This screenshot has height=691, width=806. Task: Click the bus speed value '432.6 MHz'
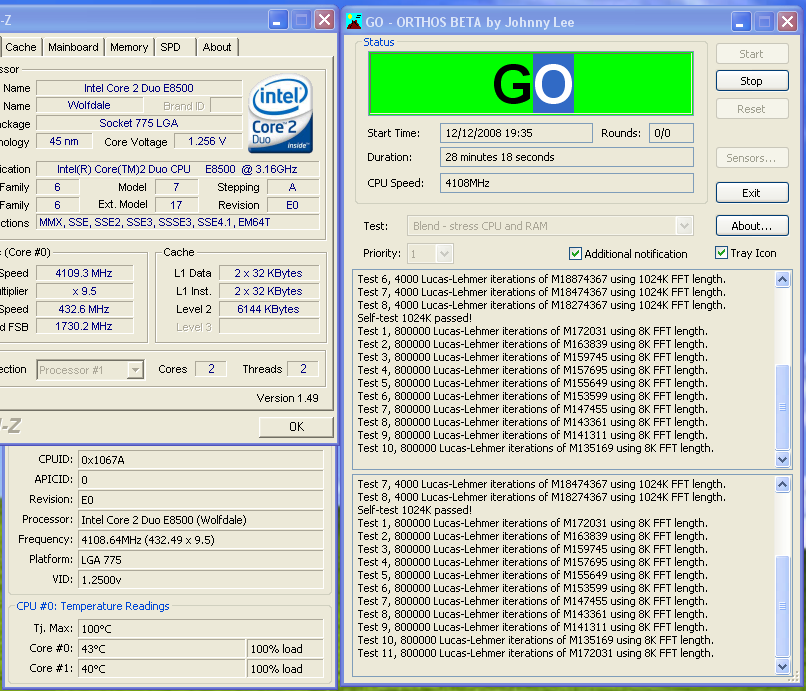point(84,309)
